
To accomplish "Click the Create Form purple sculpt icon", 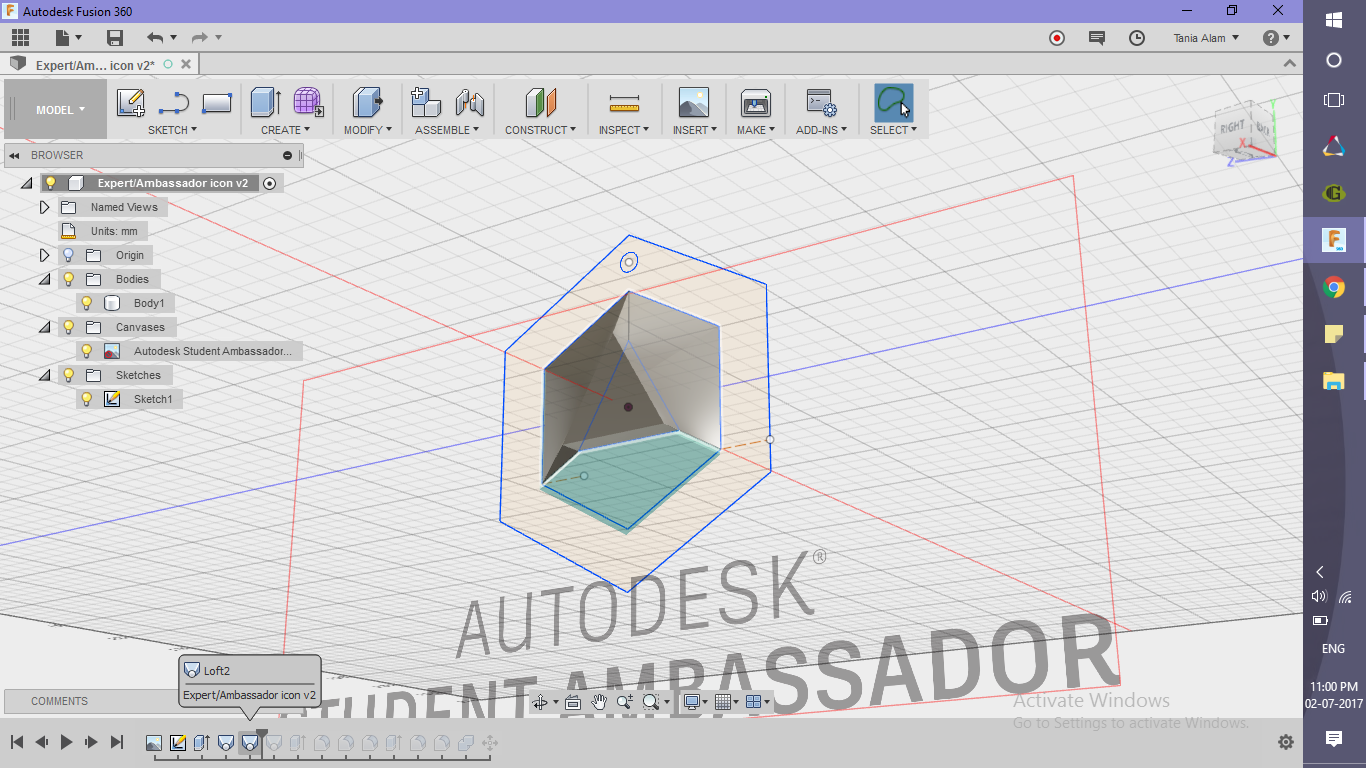I will pyautogui.click(x=308, y=103).
